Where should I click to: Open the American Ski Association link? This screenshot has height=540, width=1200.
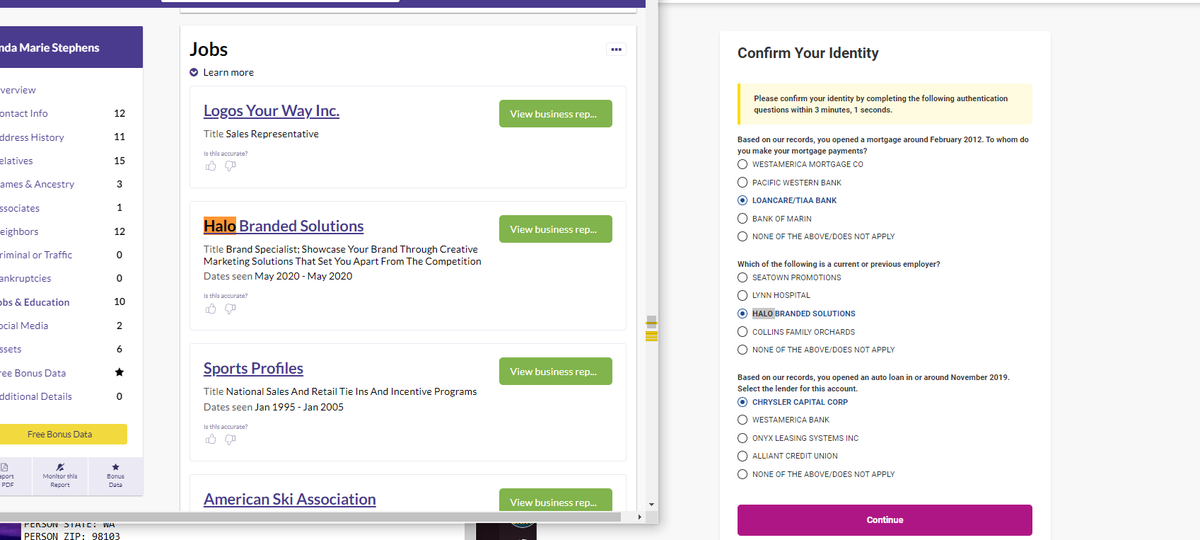pyautogui.click(x=289, y=499)
